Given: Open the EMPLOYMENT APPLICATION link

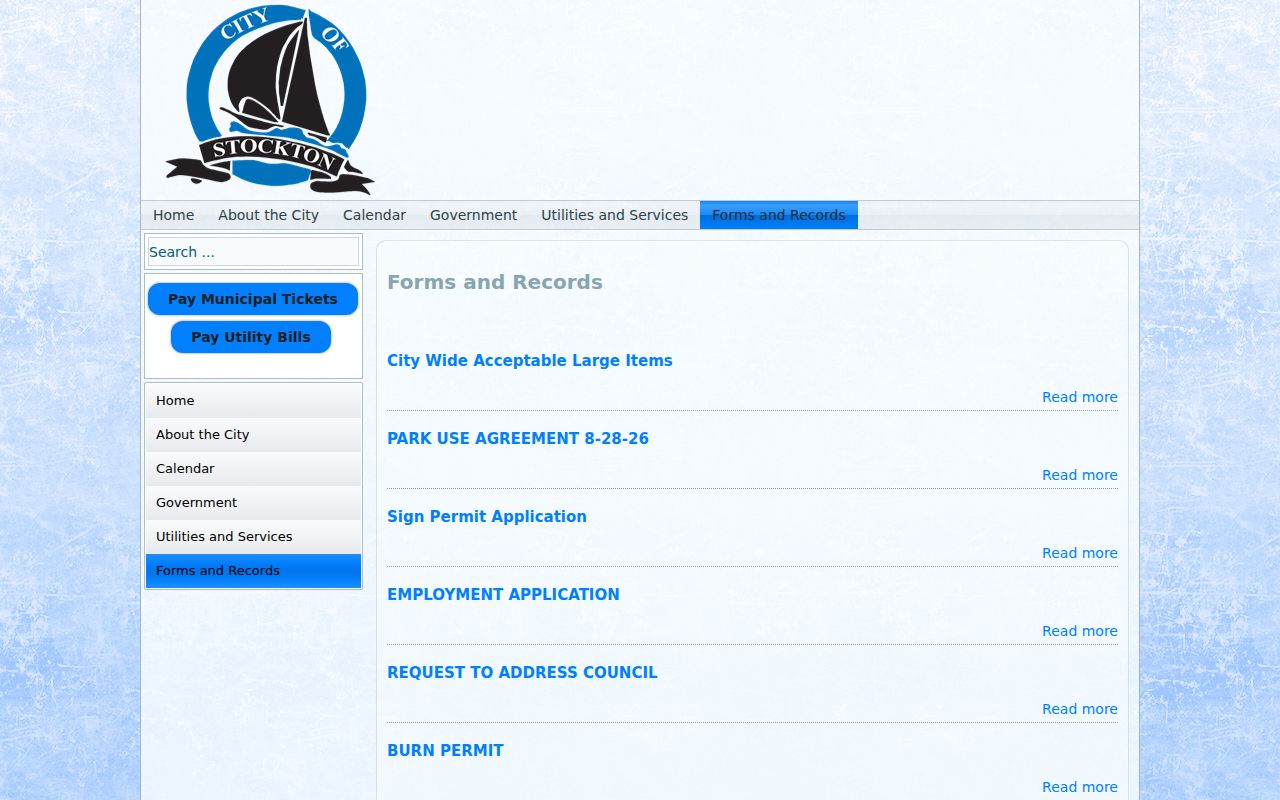Looking at the screenshot, I should coord(503,595).
